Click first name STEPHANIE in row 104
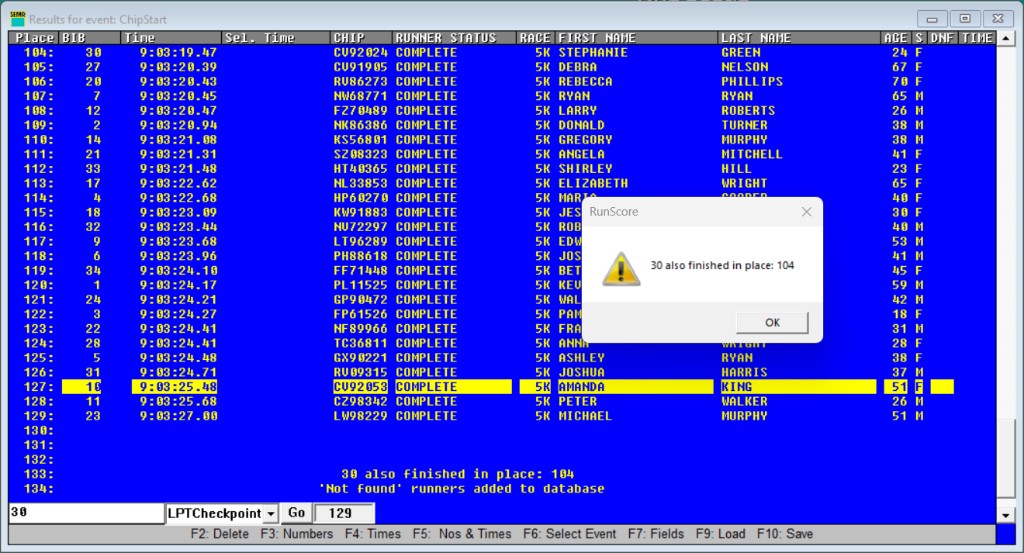Screen dimensions: 1024x553 (x=592, y=53)
